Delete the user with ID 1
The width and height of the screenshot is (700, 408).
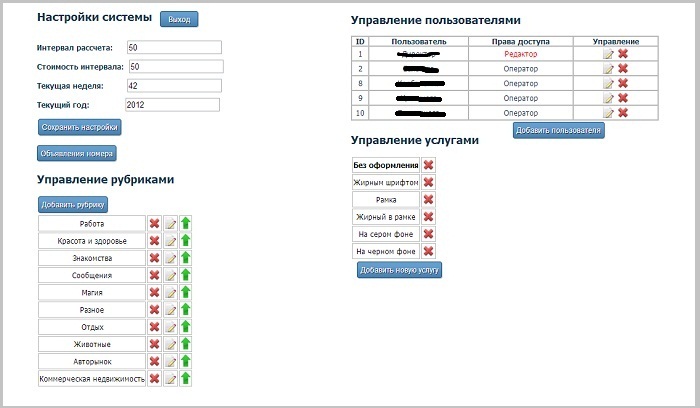(623, 54)
